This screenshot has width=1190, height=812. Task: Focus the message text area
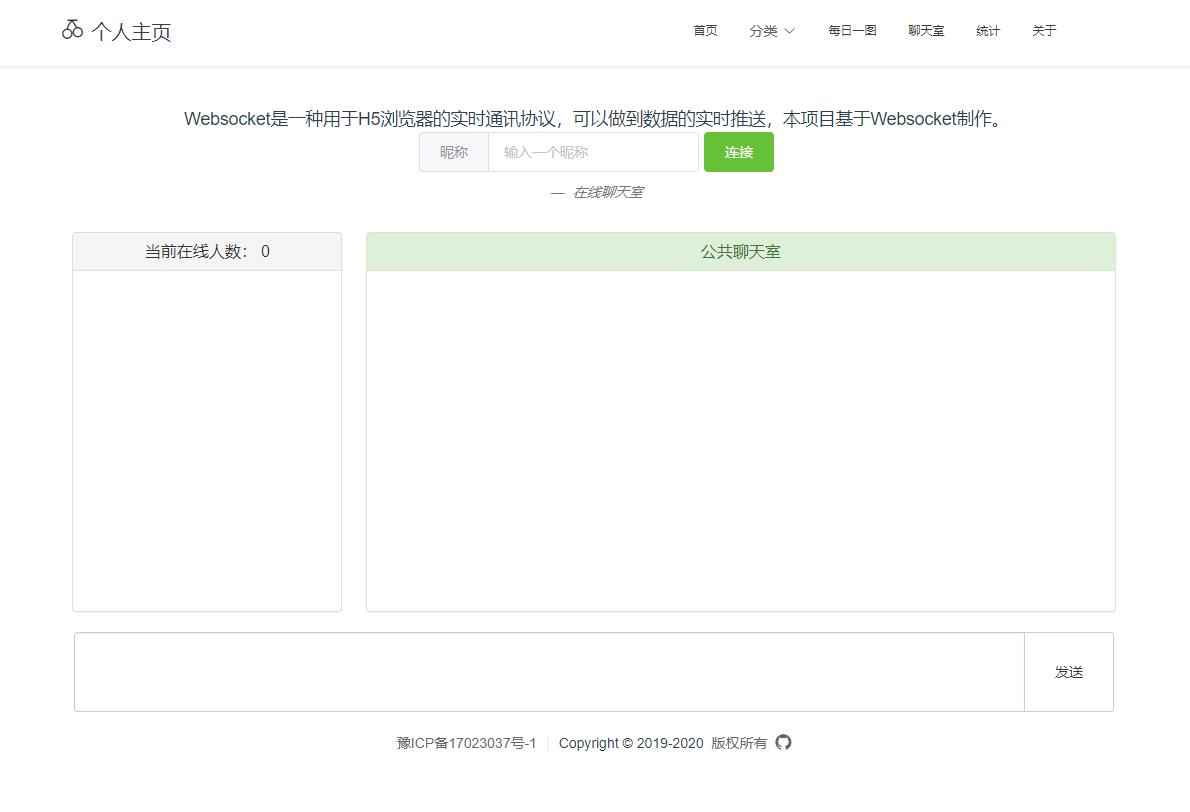point(549,672)
